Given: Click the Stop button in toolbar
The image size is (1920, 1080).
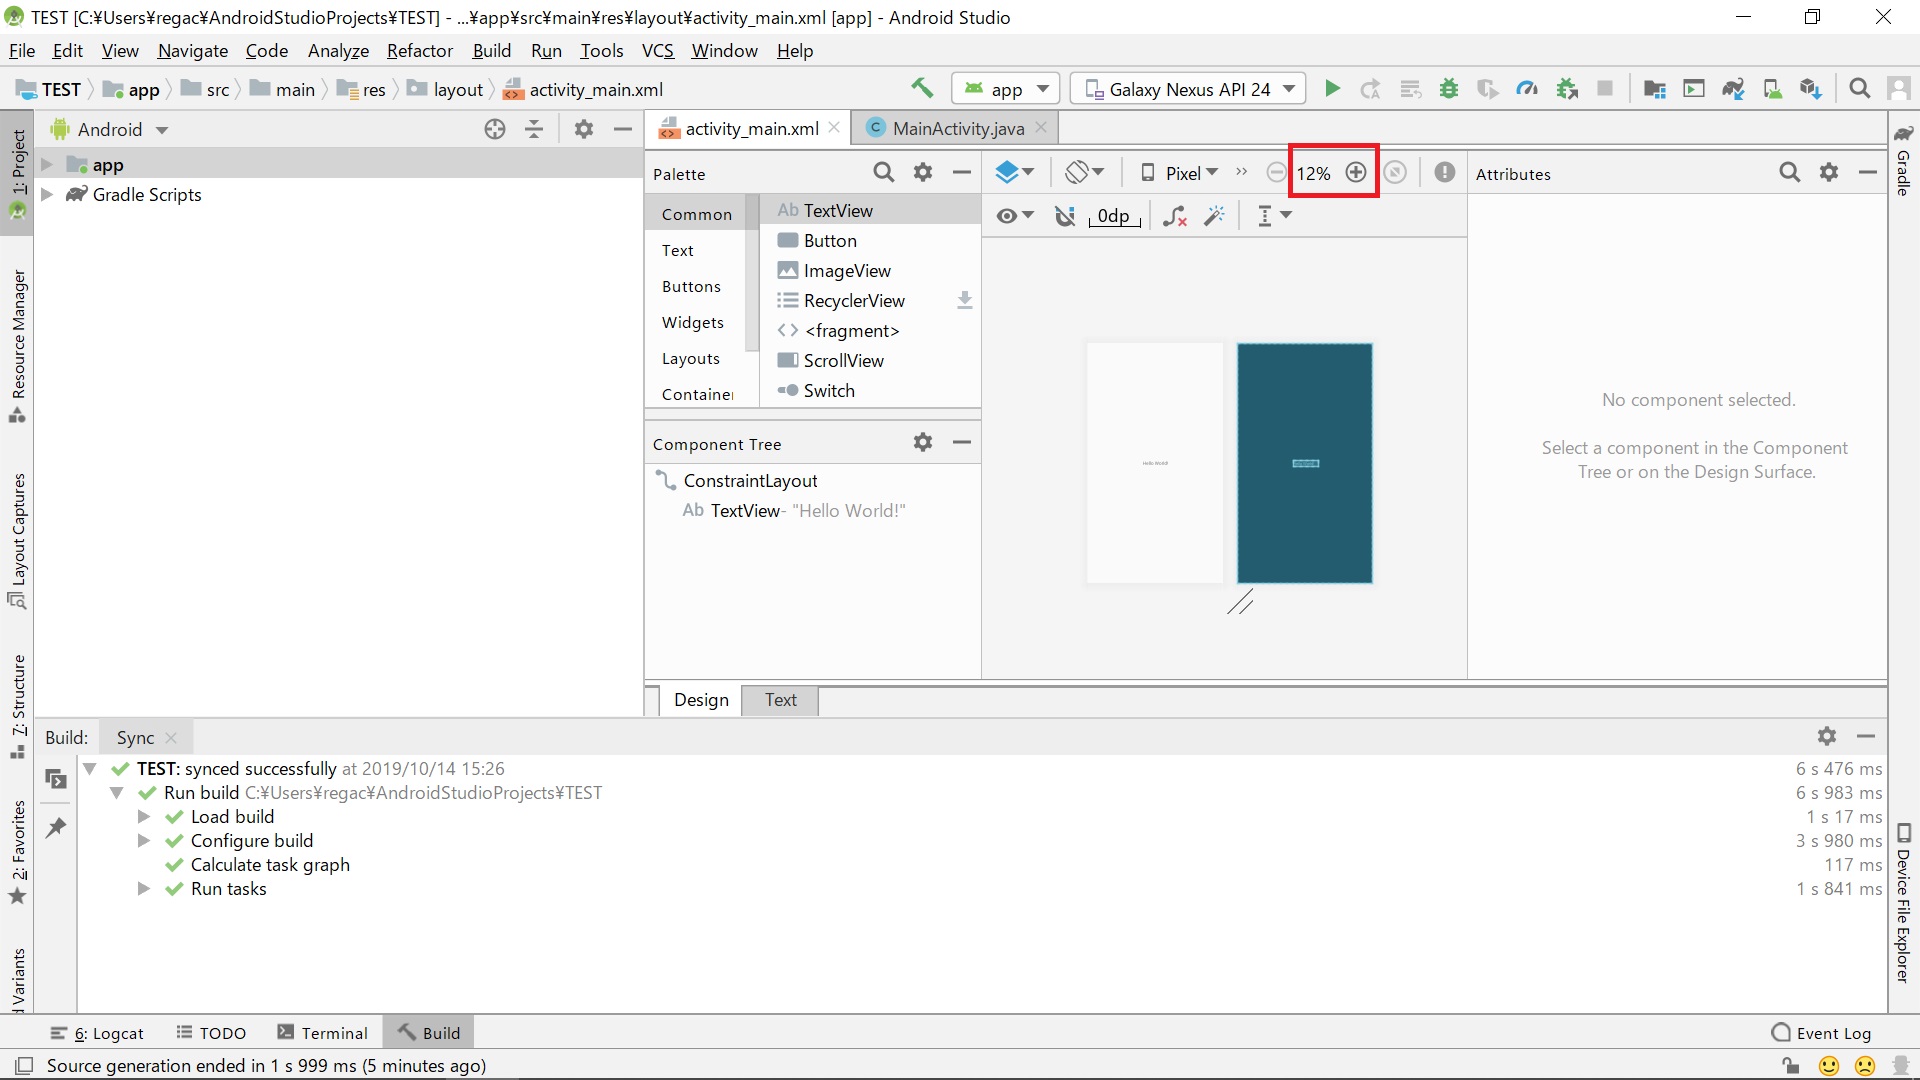Looking at the screenshot, I should (x=1605, y=88).
